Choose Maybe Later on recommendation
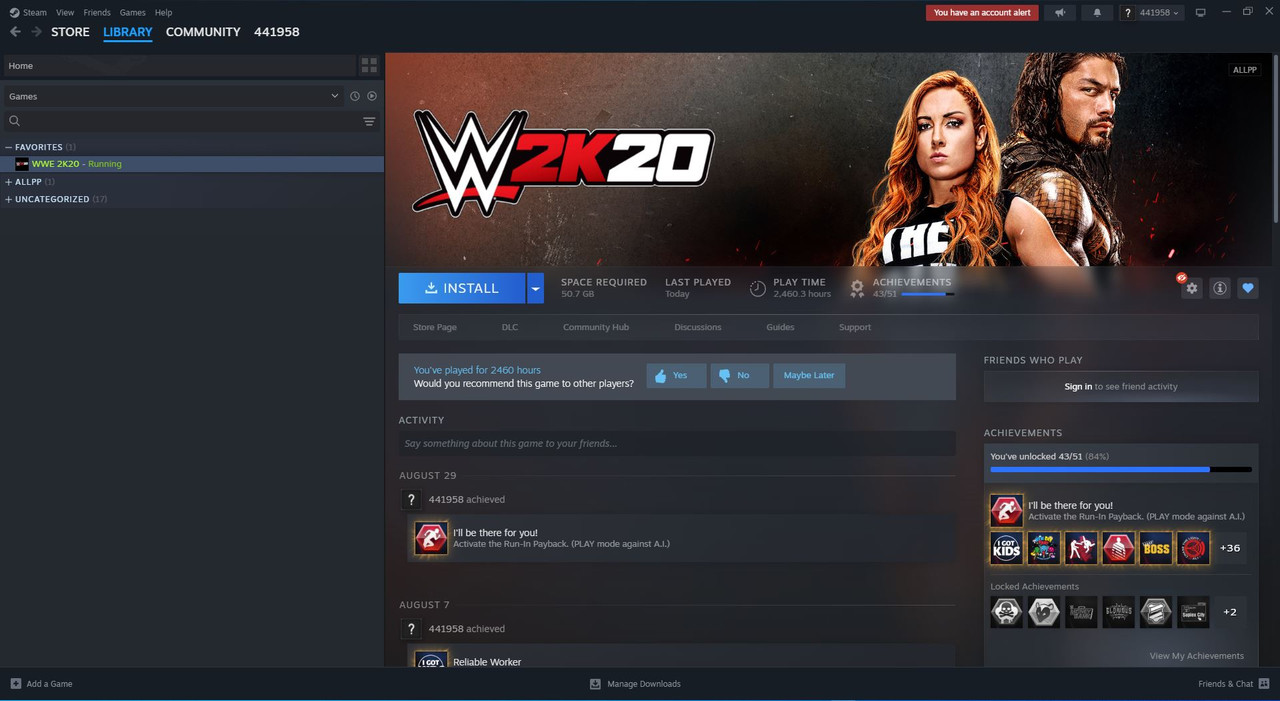This screenshot has height=701, width=1280. [x=809, y=375]
